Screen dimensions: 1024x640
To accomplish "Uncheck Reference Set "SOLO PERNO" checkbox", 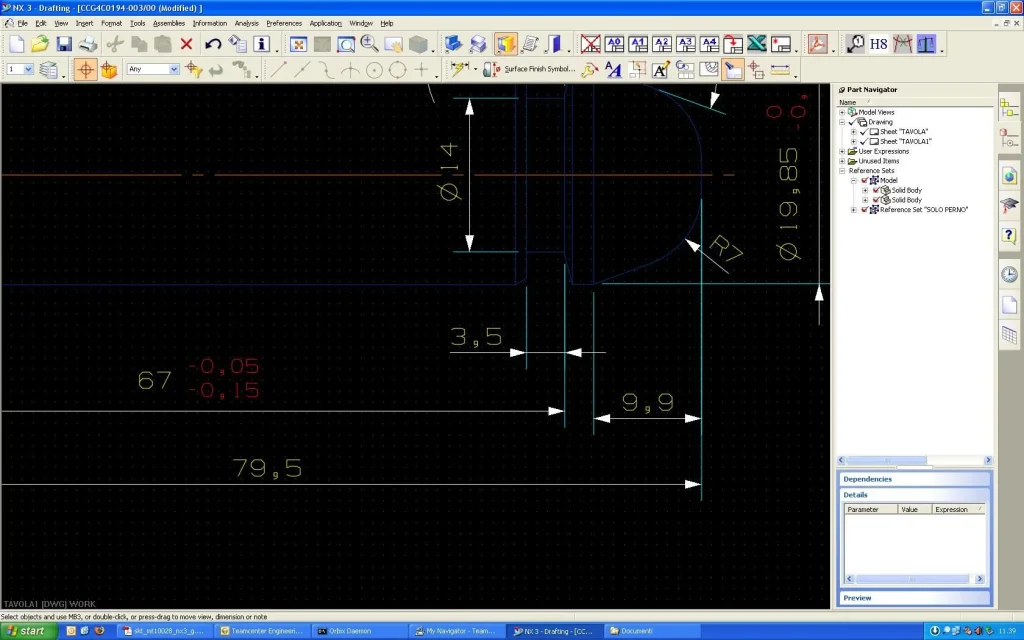I will pos(864,209).
